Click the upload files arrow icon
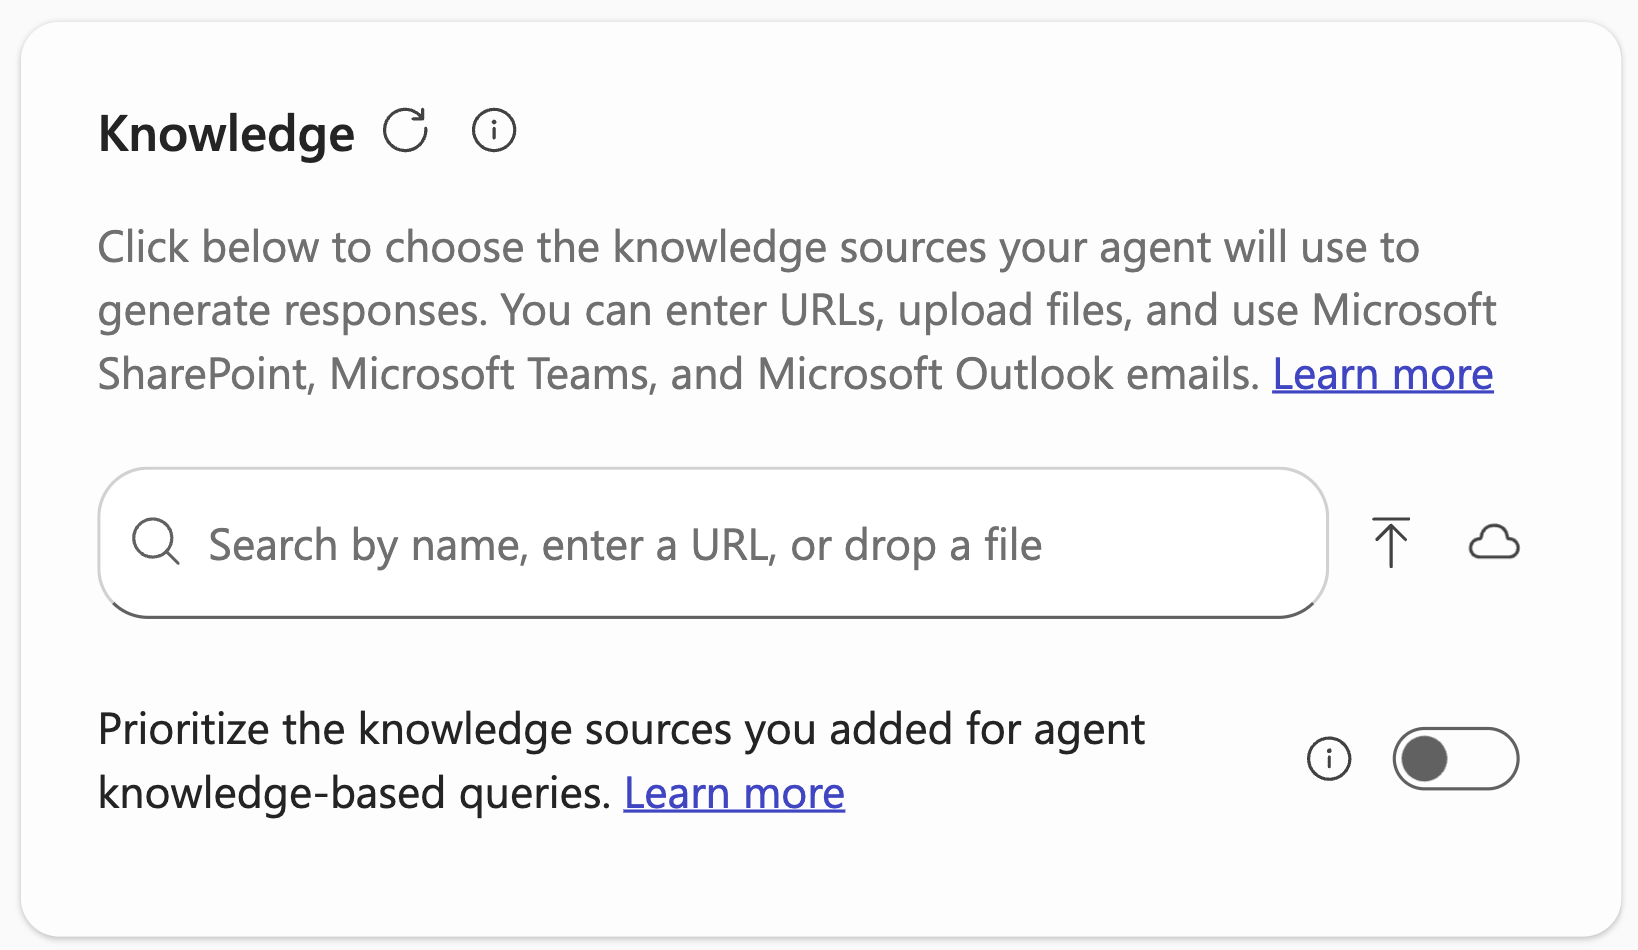 click(1390, 542)
